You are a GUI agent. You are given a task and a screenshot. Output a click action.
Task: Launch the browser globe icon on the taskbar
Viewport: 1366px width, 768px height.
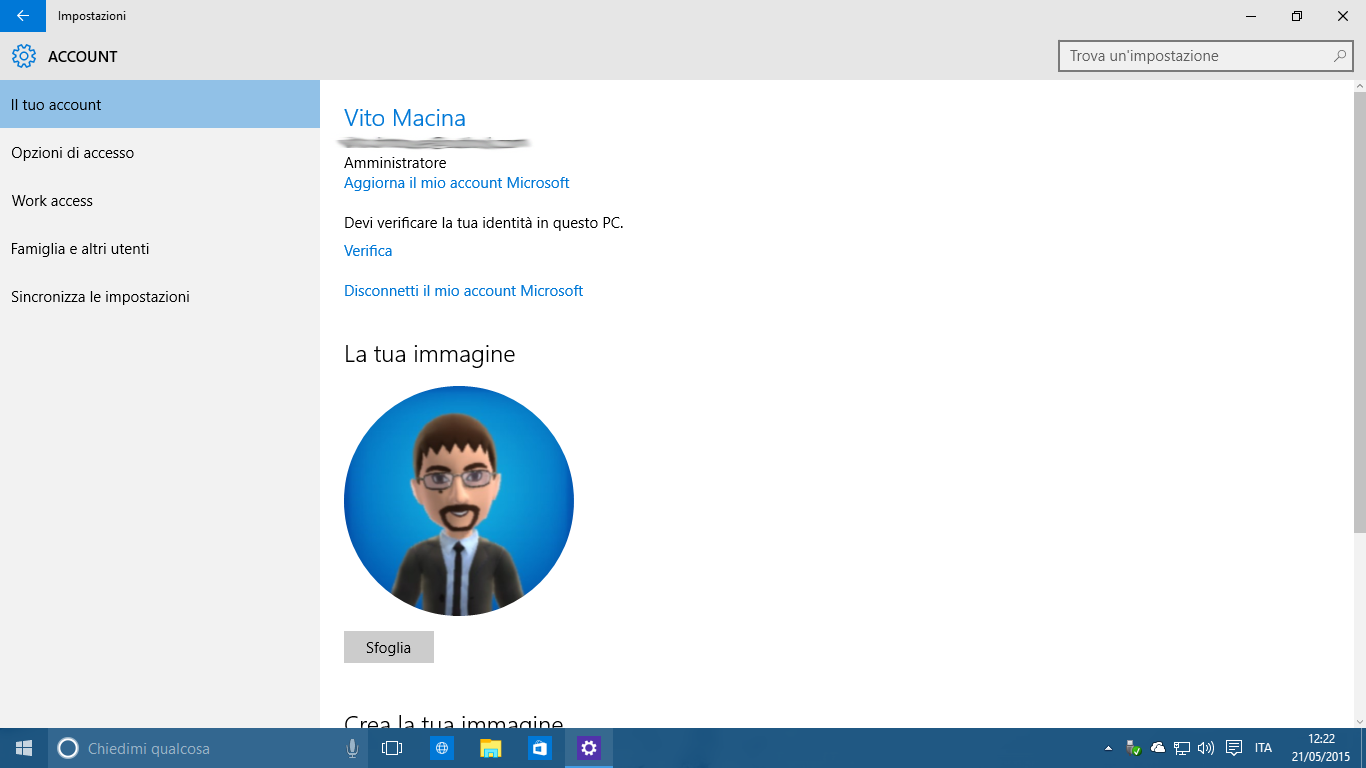441,748
